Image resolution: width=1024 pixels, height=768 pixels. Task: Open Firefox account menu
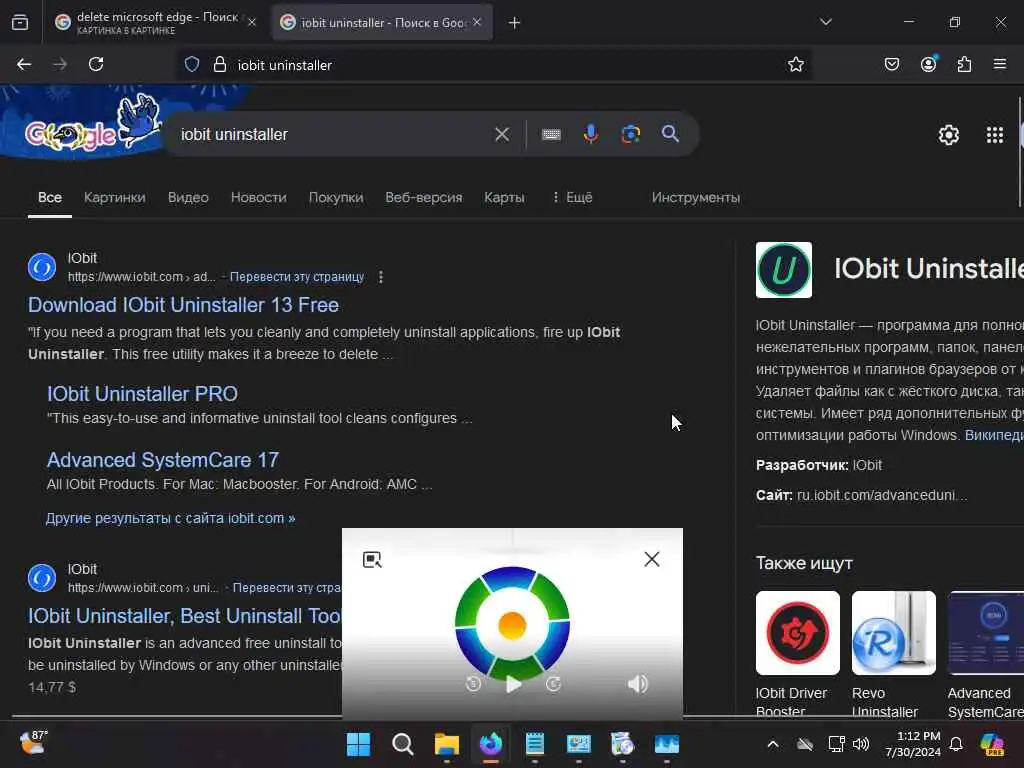(928, 64)
